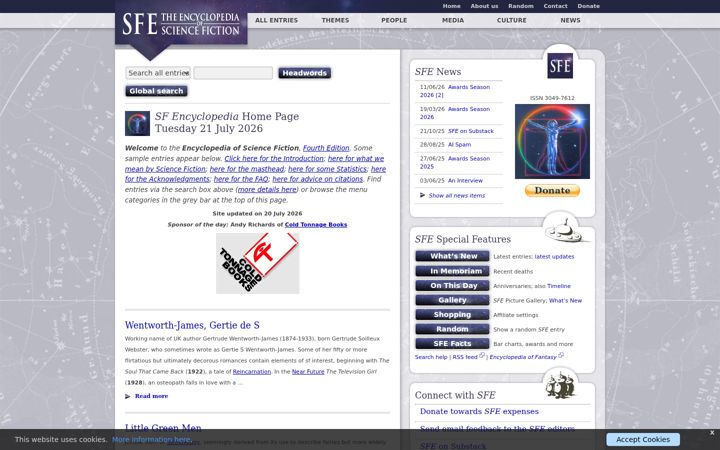
Task: Open More information here cookie link
Action: click(x=151, y=439)
